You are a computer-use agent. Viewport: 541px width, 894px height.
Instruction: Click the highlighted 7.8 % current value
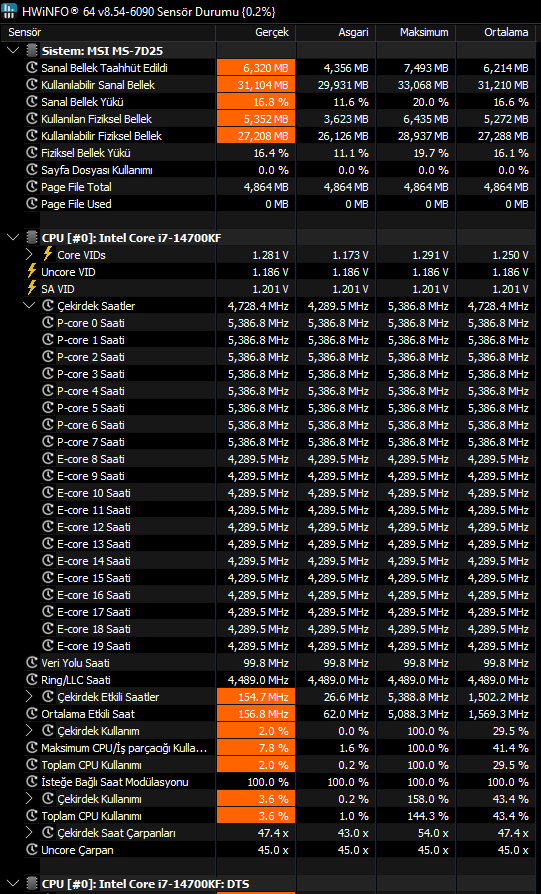click(x=256, y=748)
